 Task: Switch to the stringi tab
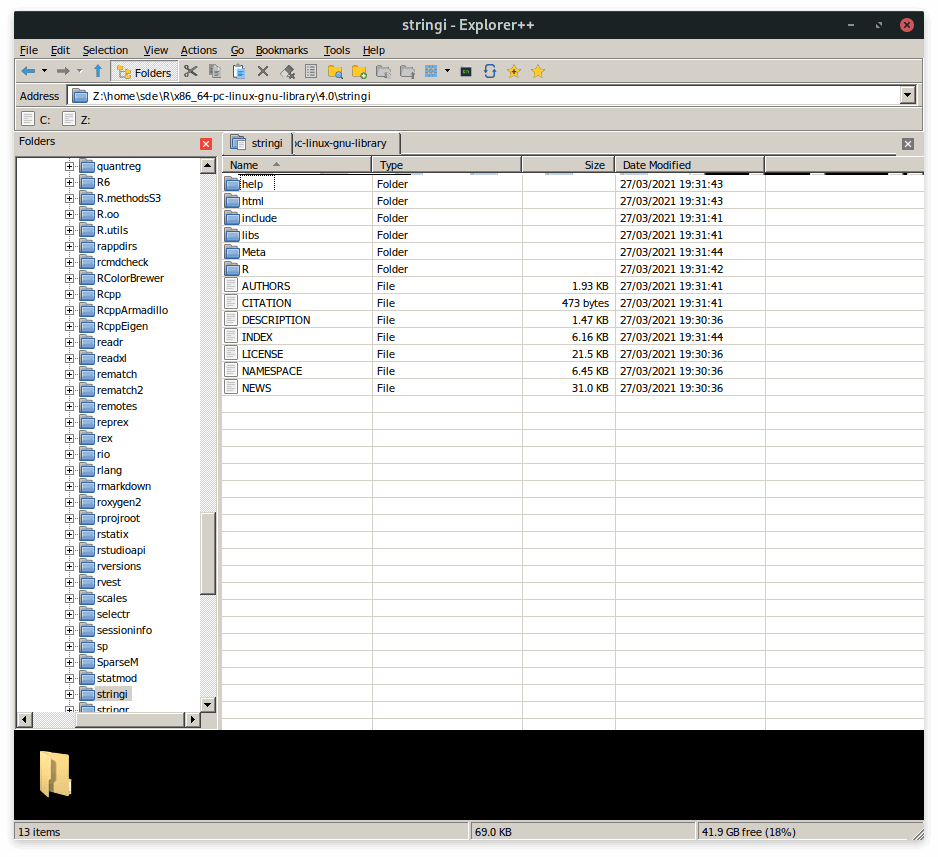[x=257, y=144]
